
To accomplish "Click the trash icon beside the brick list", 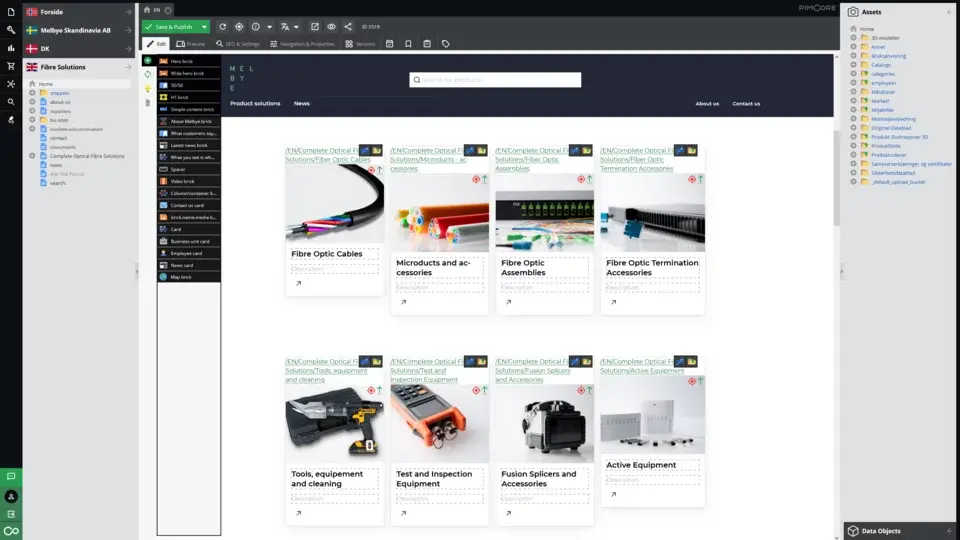I will pyautogui.click(x=148, y=103).
